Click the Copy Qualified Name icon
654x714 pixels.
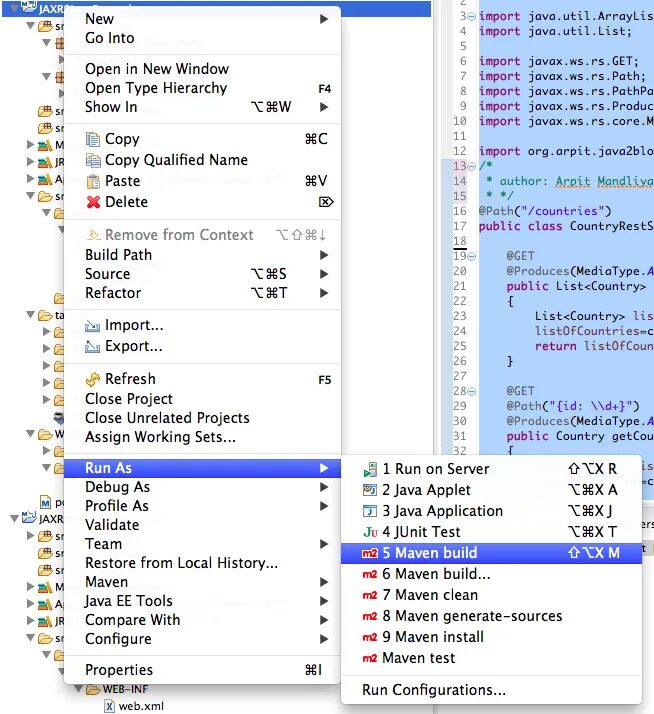(93, 160)
